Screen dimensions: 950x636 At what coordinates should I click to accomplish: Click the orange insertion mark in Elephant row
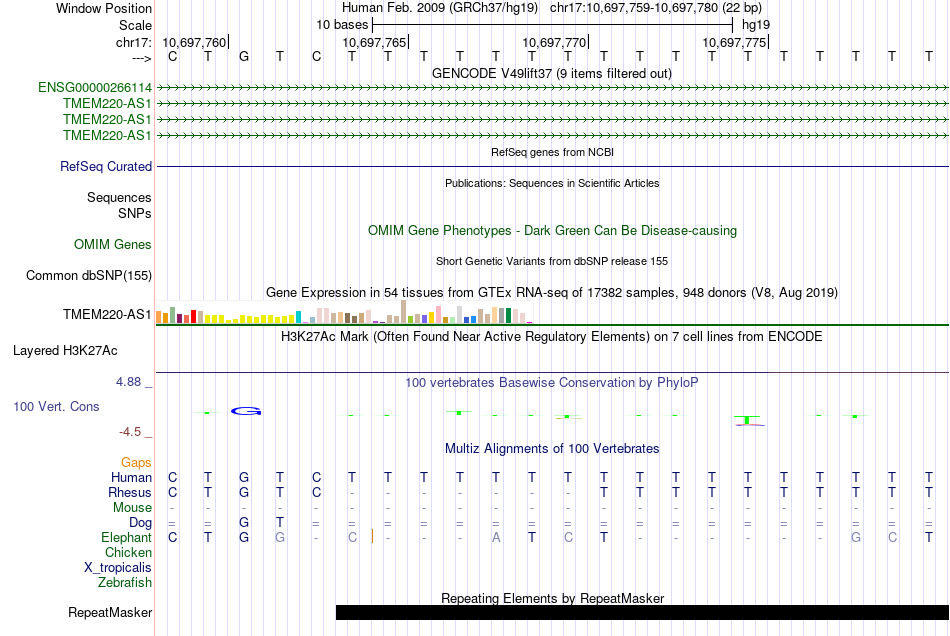pos(372,536)
